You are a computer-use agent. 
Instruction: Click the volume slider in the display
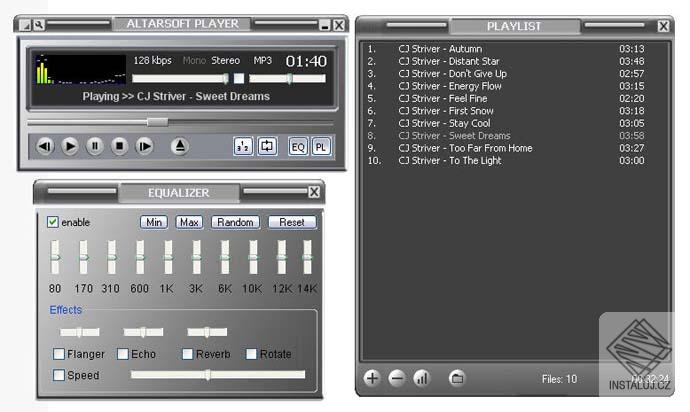click(180, 78)
